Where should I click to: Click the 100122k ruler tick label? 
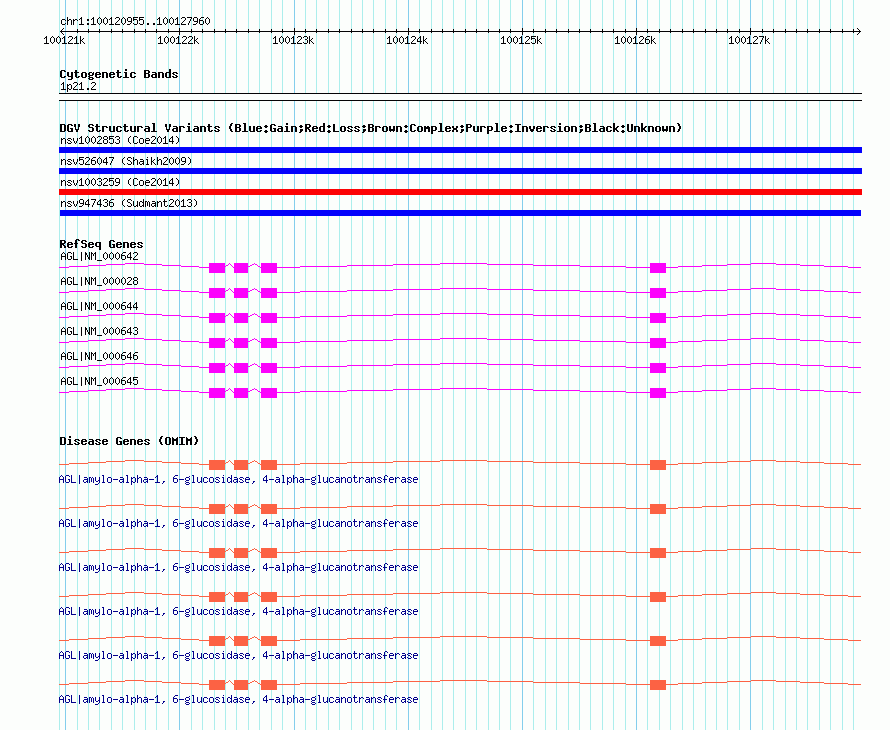[x=178, y=40]
